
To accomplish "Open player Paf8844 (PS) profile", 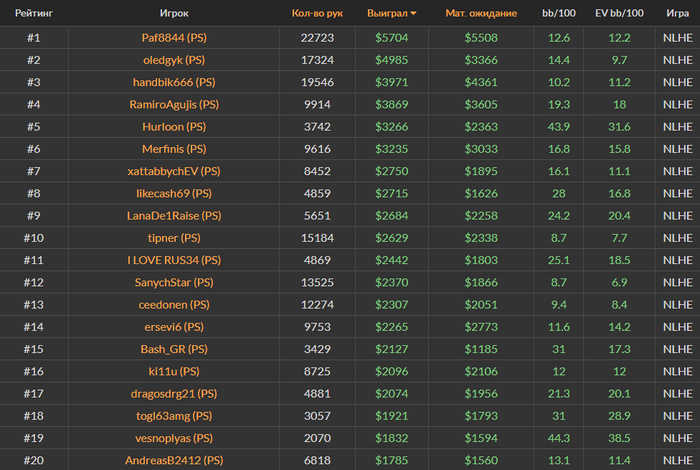I will point(174,37).
